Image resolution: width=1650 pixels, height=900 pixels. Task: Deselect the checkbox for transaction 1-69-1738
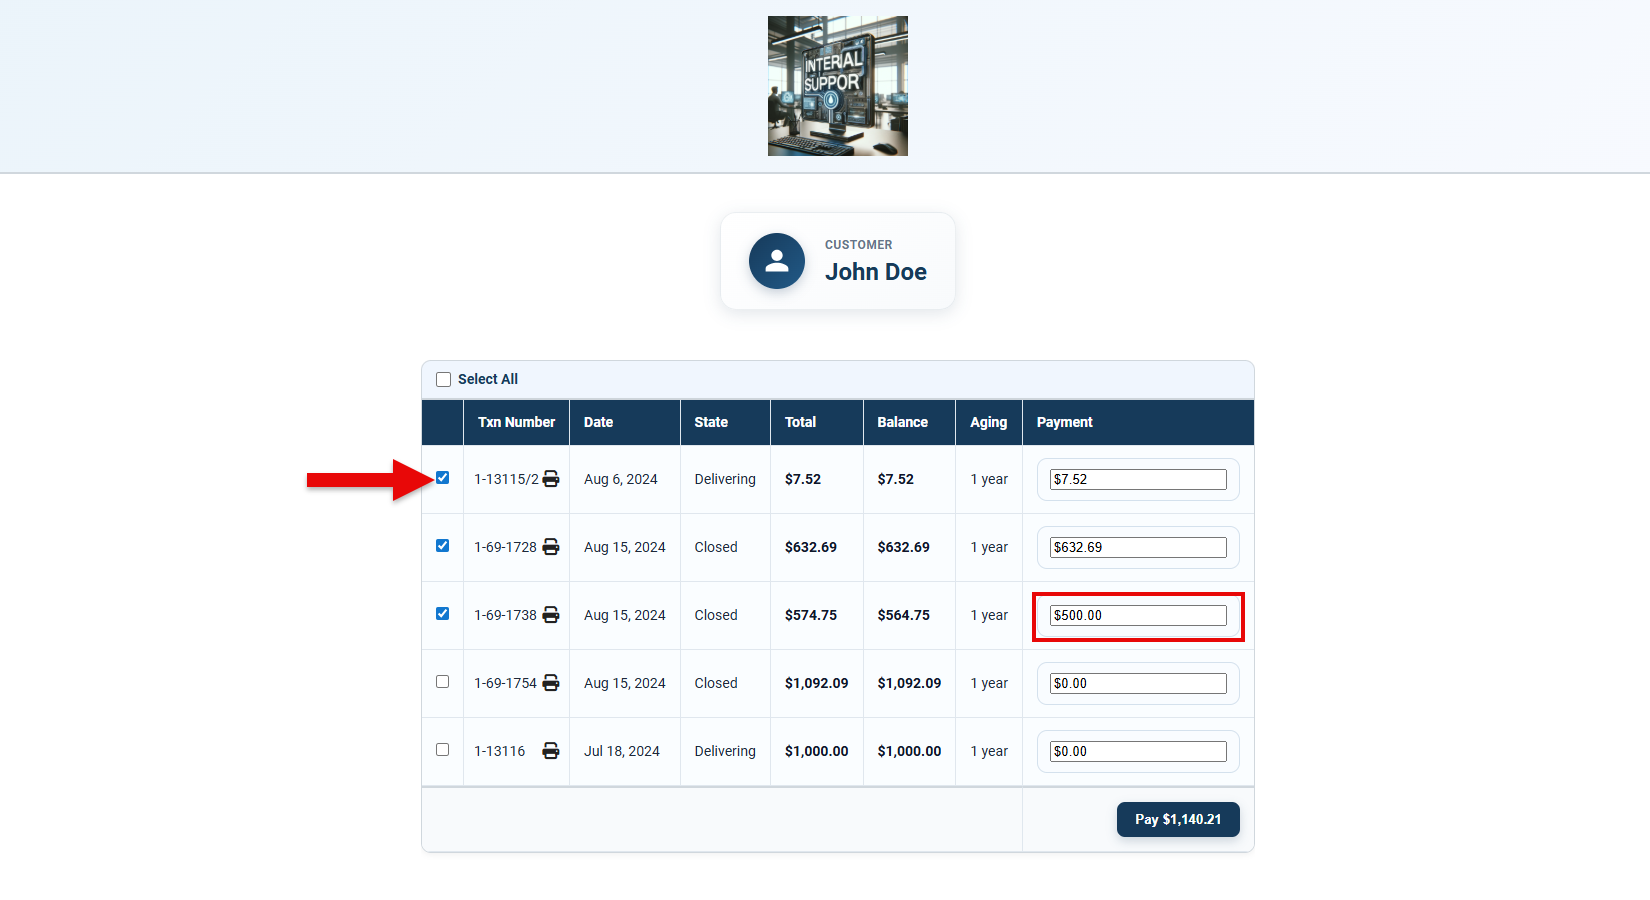click(443, 614)
